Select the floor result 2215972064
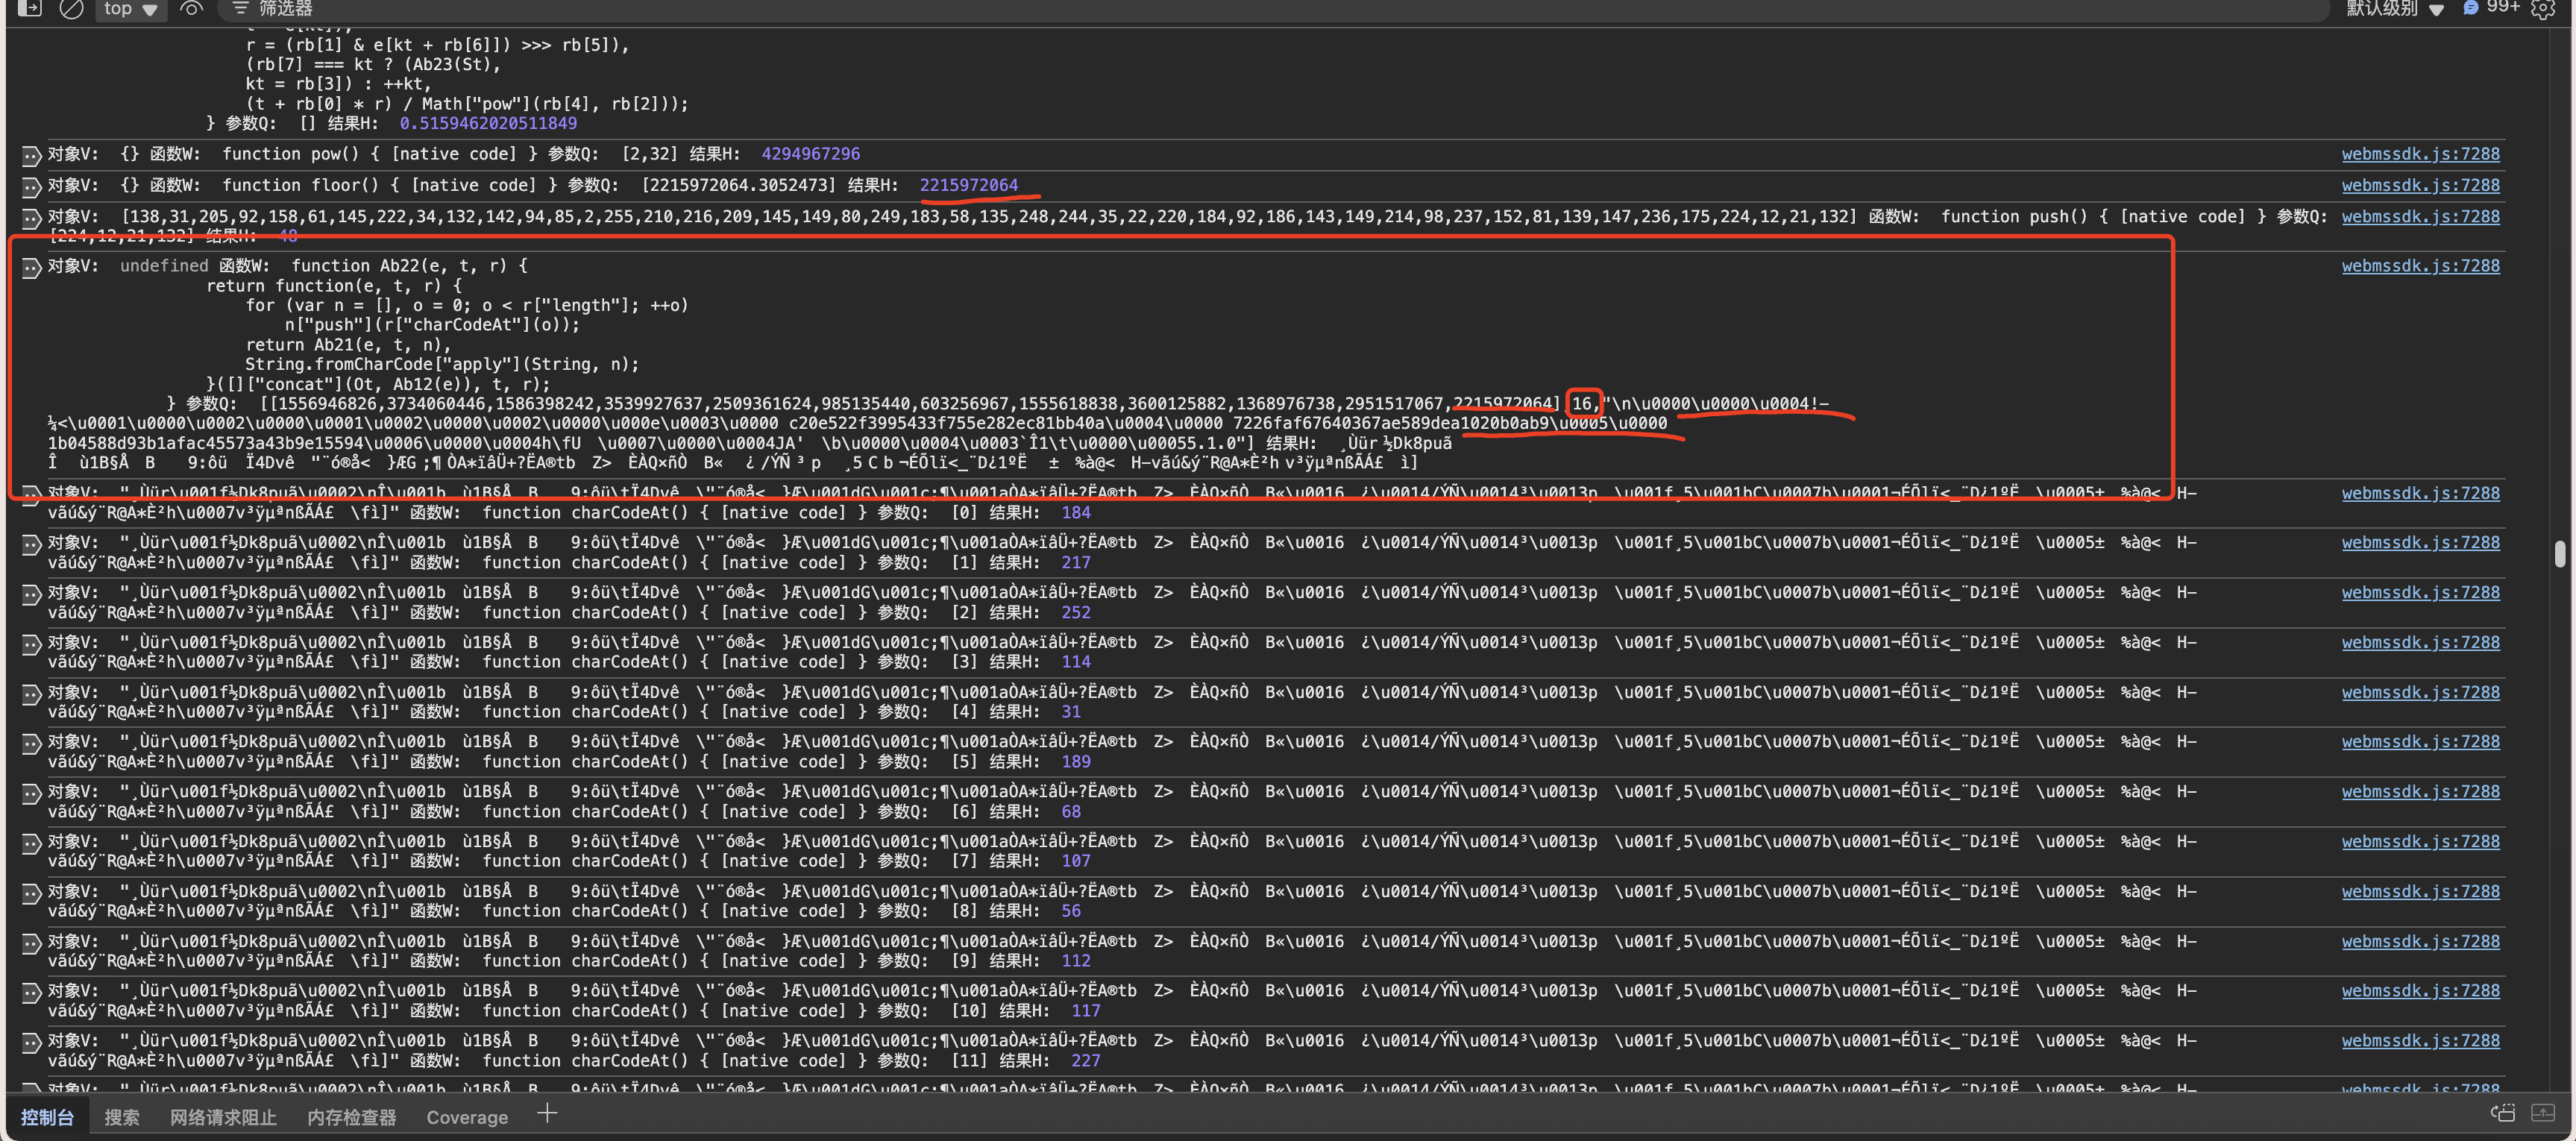This screenshot has height=1141, width=2576. point(968,185)
